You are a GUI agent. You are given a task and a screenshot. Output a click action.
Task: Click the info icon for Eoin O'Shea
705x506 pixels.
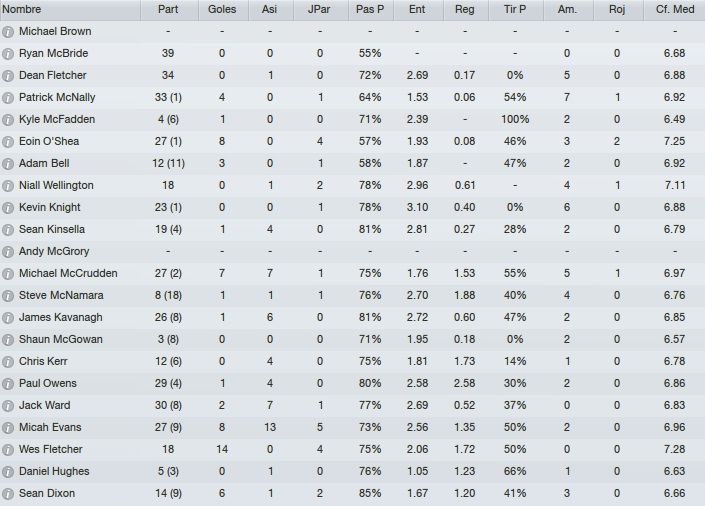tap(8, 142)
